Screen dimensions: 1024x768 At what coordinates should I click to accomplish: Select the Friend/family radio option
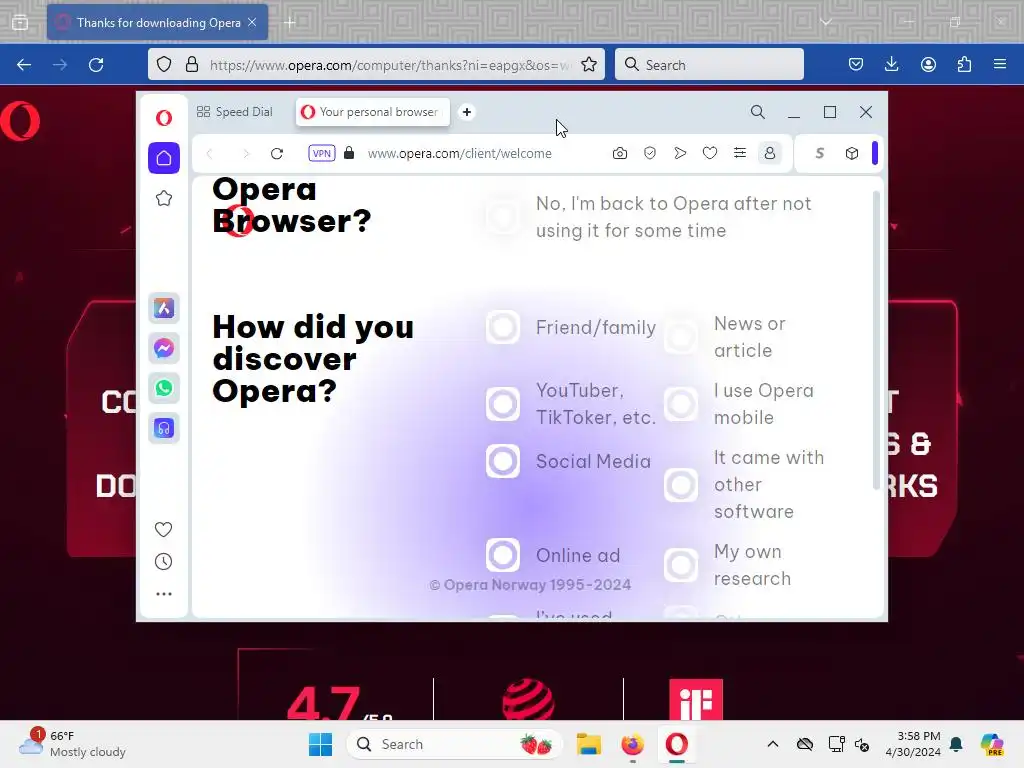[x=503, y=327]
